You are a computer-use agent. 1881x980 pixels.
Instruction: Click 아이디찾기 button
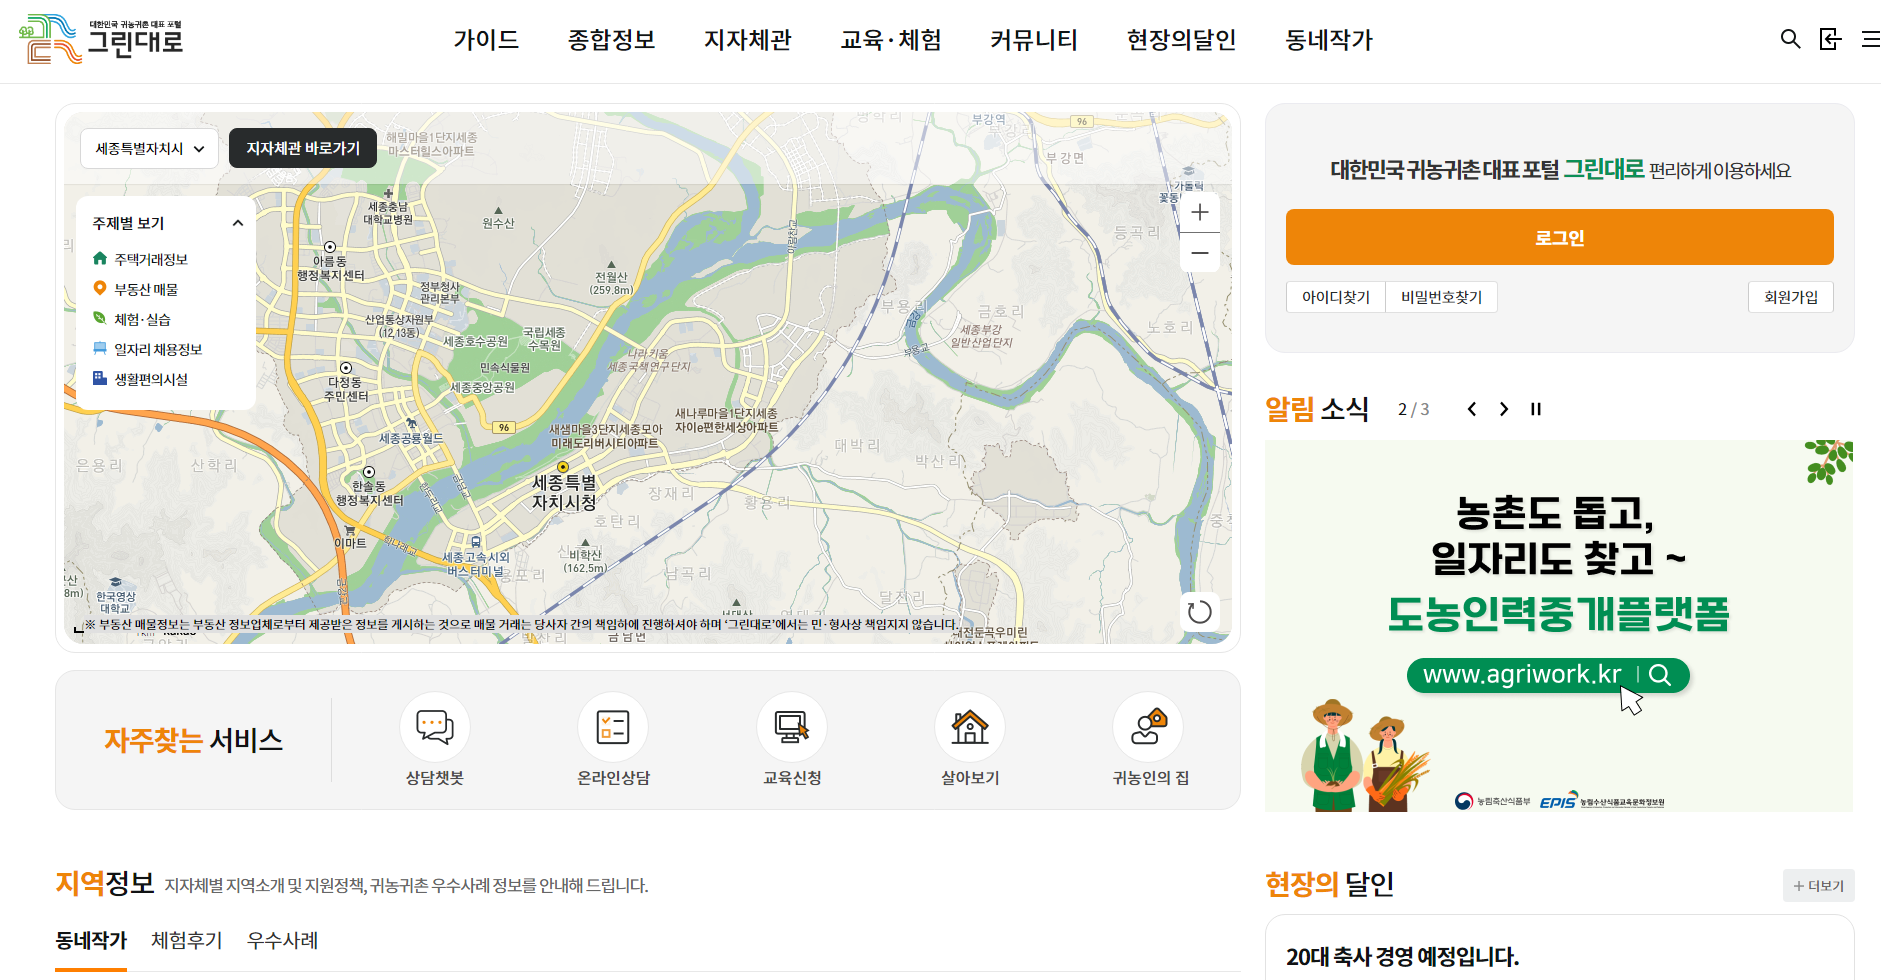pyautogui.click(x=1336, y=297)
